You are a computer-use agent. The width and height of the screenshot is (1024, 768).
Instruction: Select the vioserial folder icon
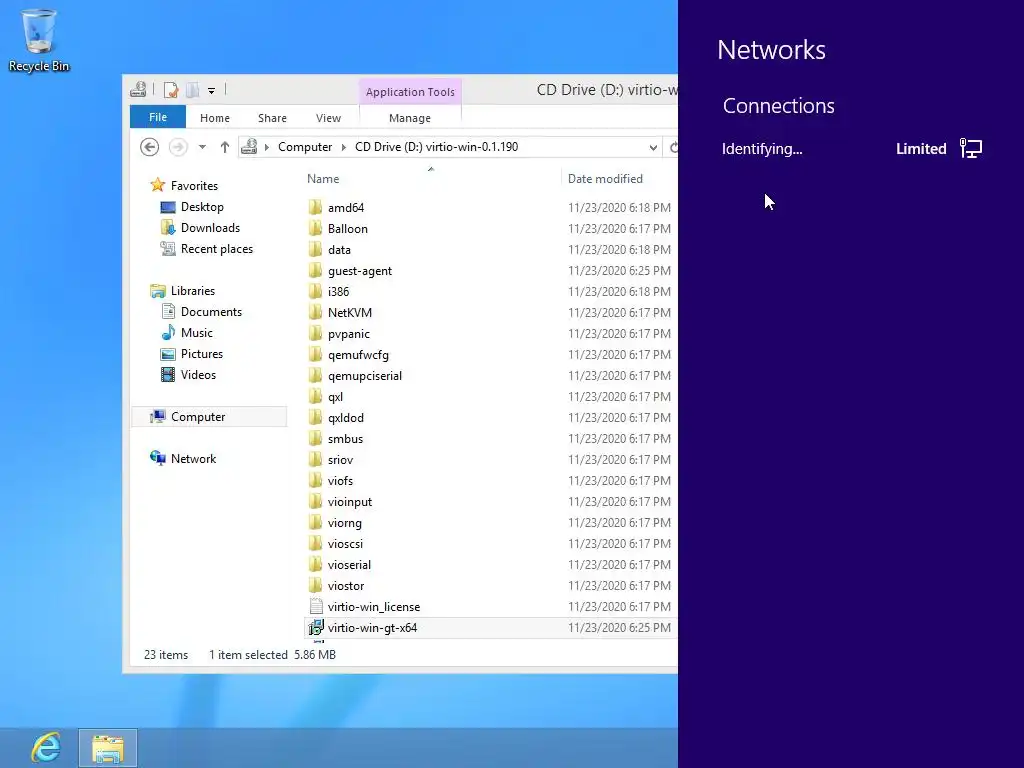(x=315, y=564)
